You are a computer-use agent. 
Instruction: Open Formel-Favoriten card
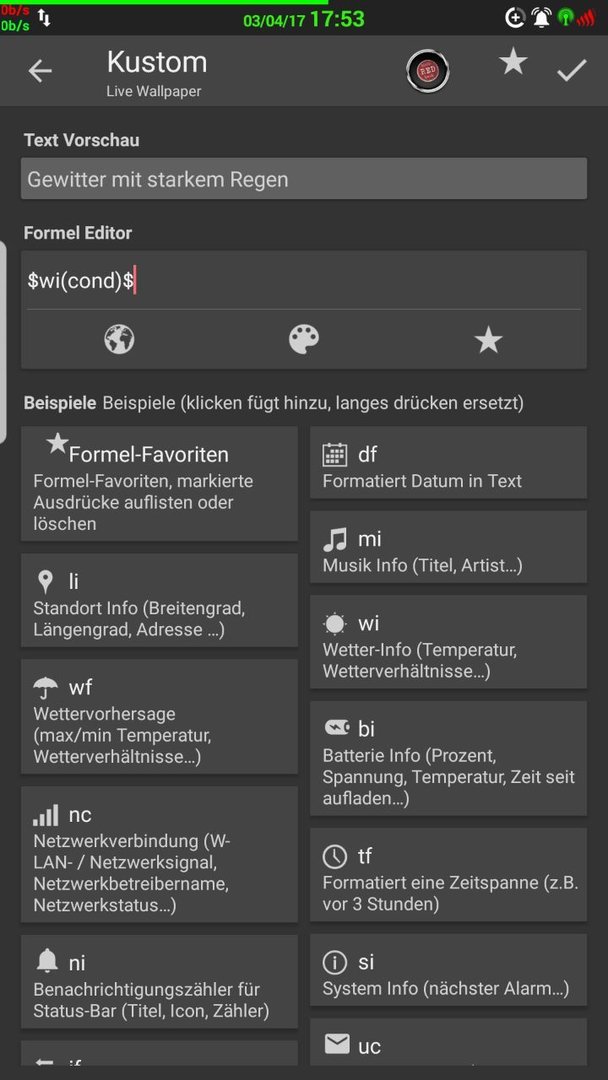(159, 484)
